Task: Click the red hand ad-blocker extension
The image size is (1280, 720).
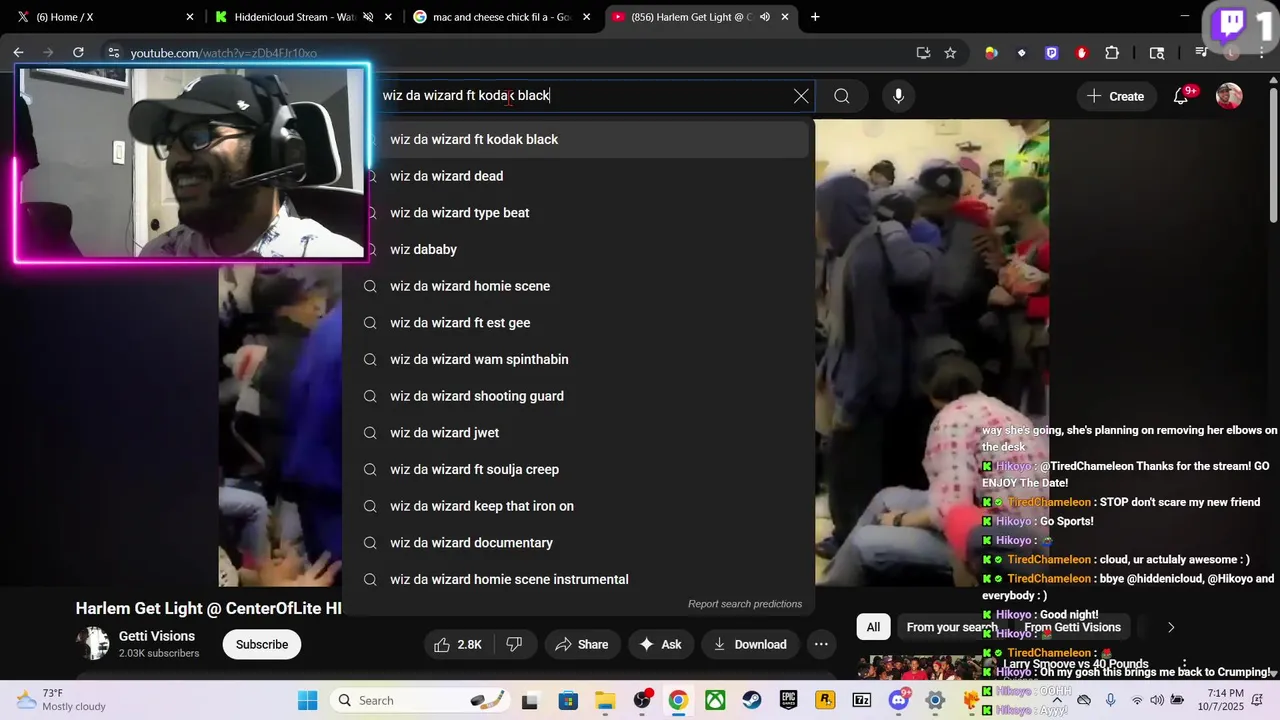Action: pos(1082,53)
